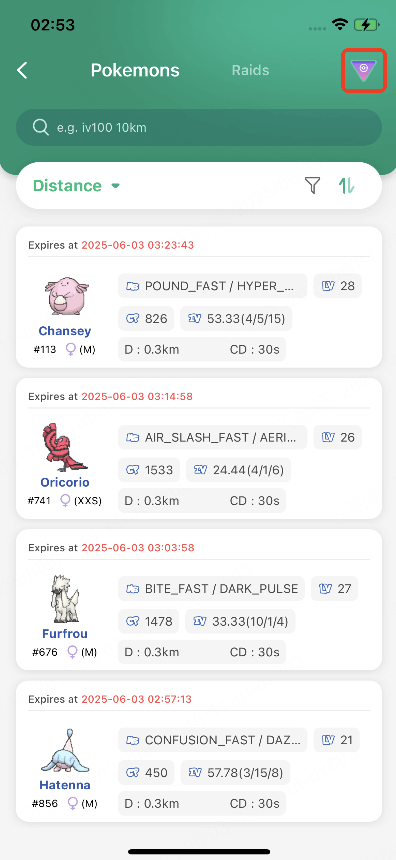The image size is (396, 860).
Task: Open the Hatenna name link
Action: [65, 785]
